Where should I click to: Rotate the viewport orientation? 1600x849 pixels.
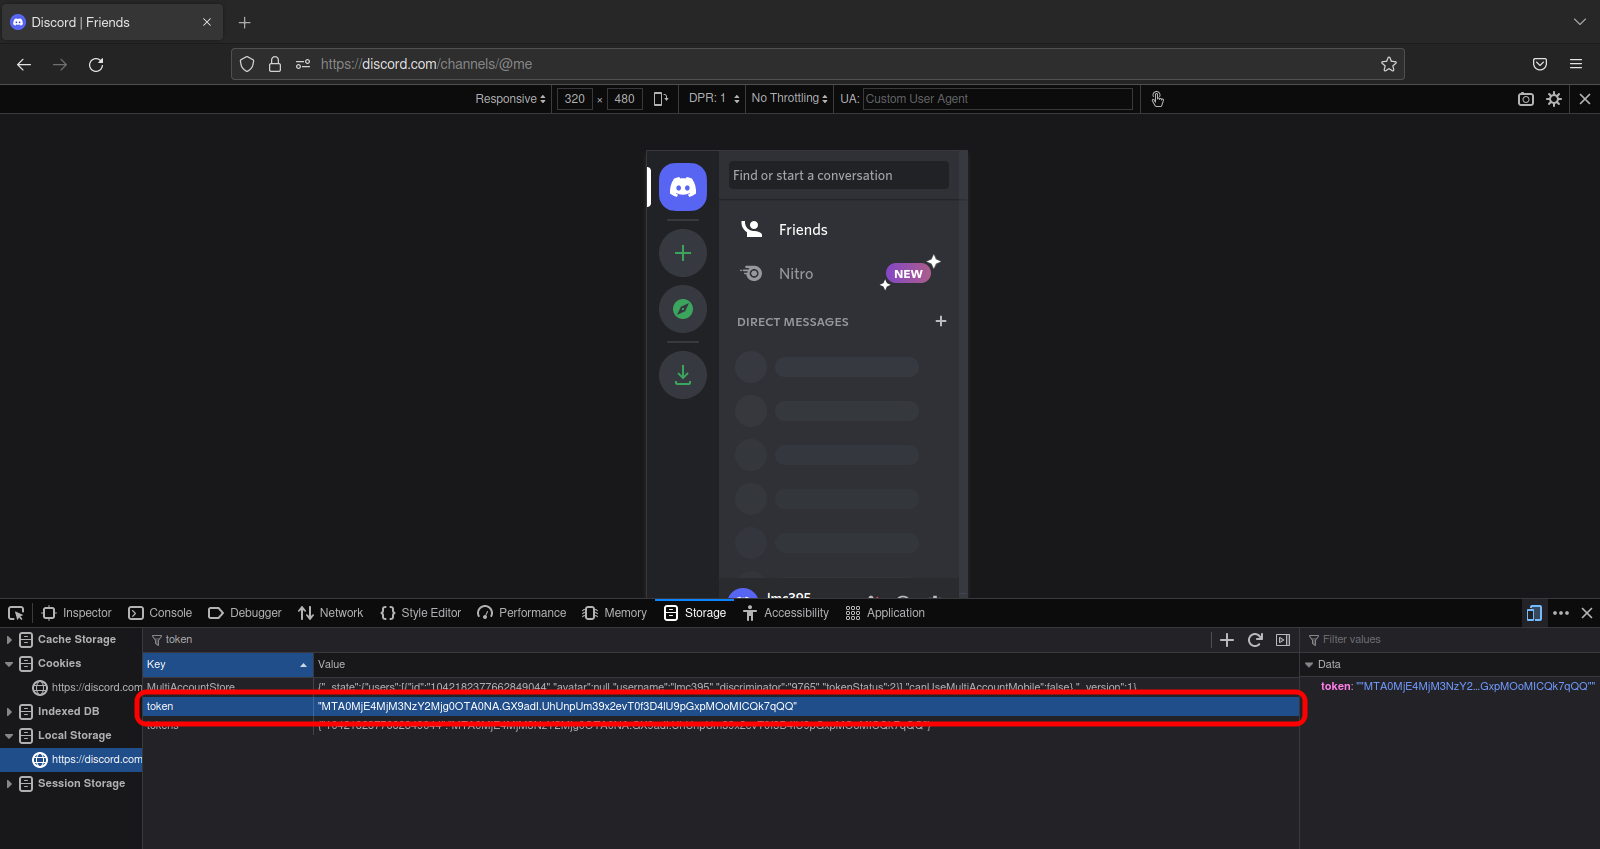pyautogui.click(x=660, y=98)
